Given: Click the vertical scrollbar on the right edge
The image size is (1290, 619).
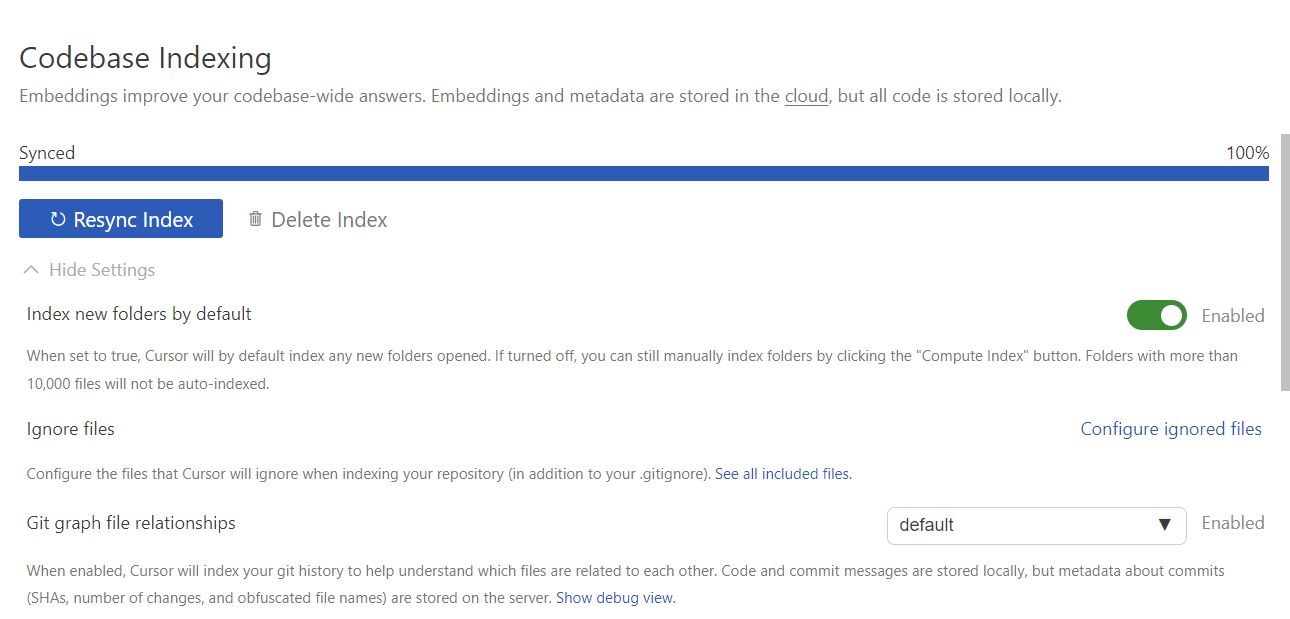Looking at the screenshot, I should (x=1285, y=262).
